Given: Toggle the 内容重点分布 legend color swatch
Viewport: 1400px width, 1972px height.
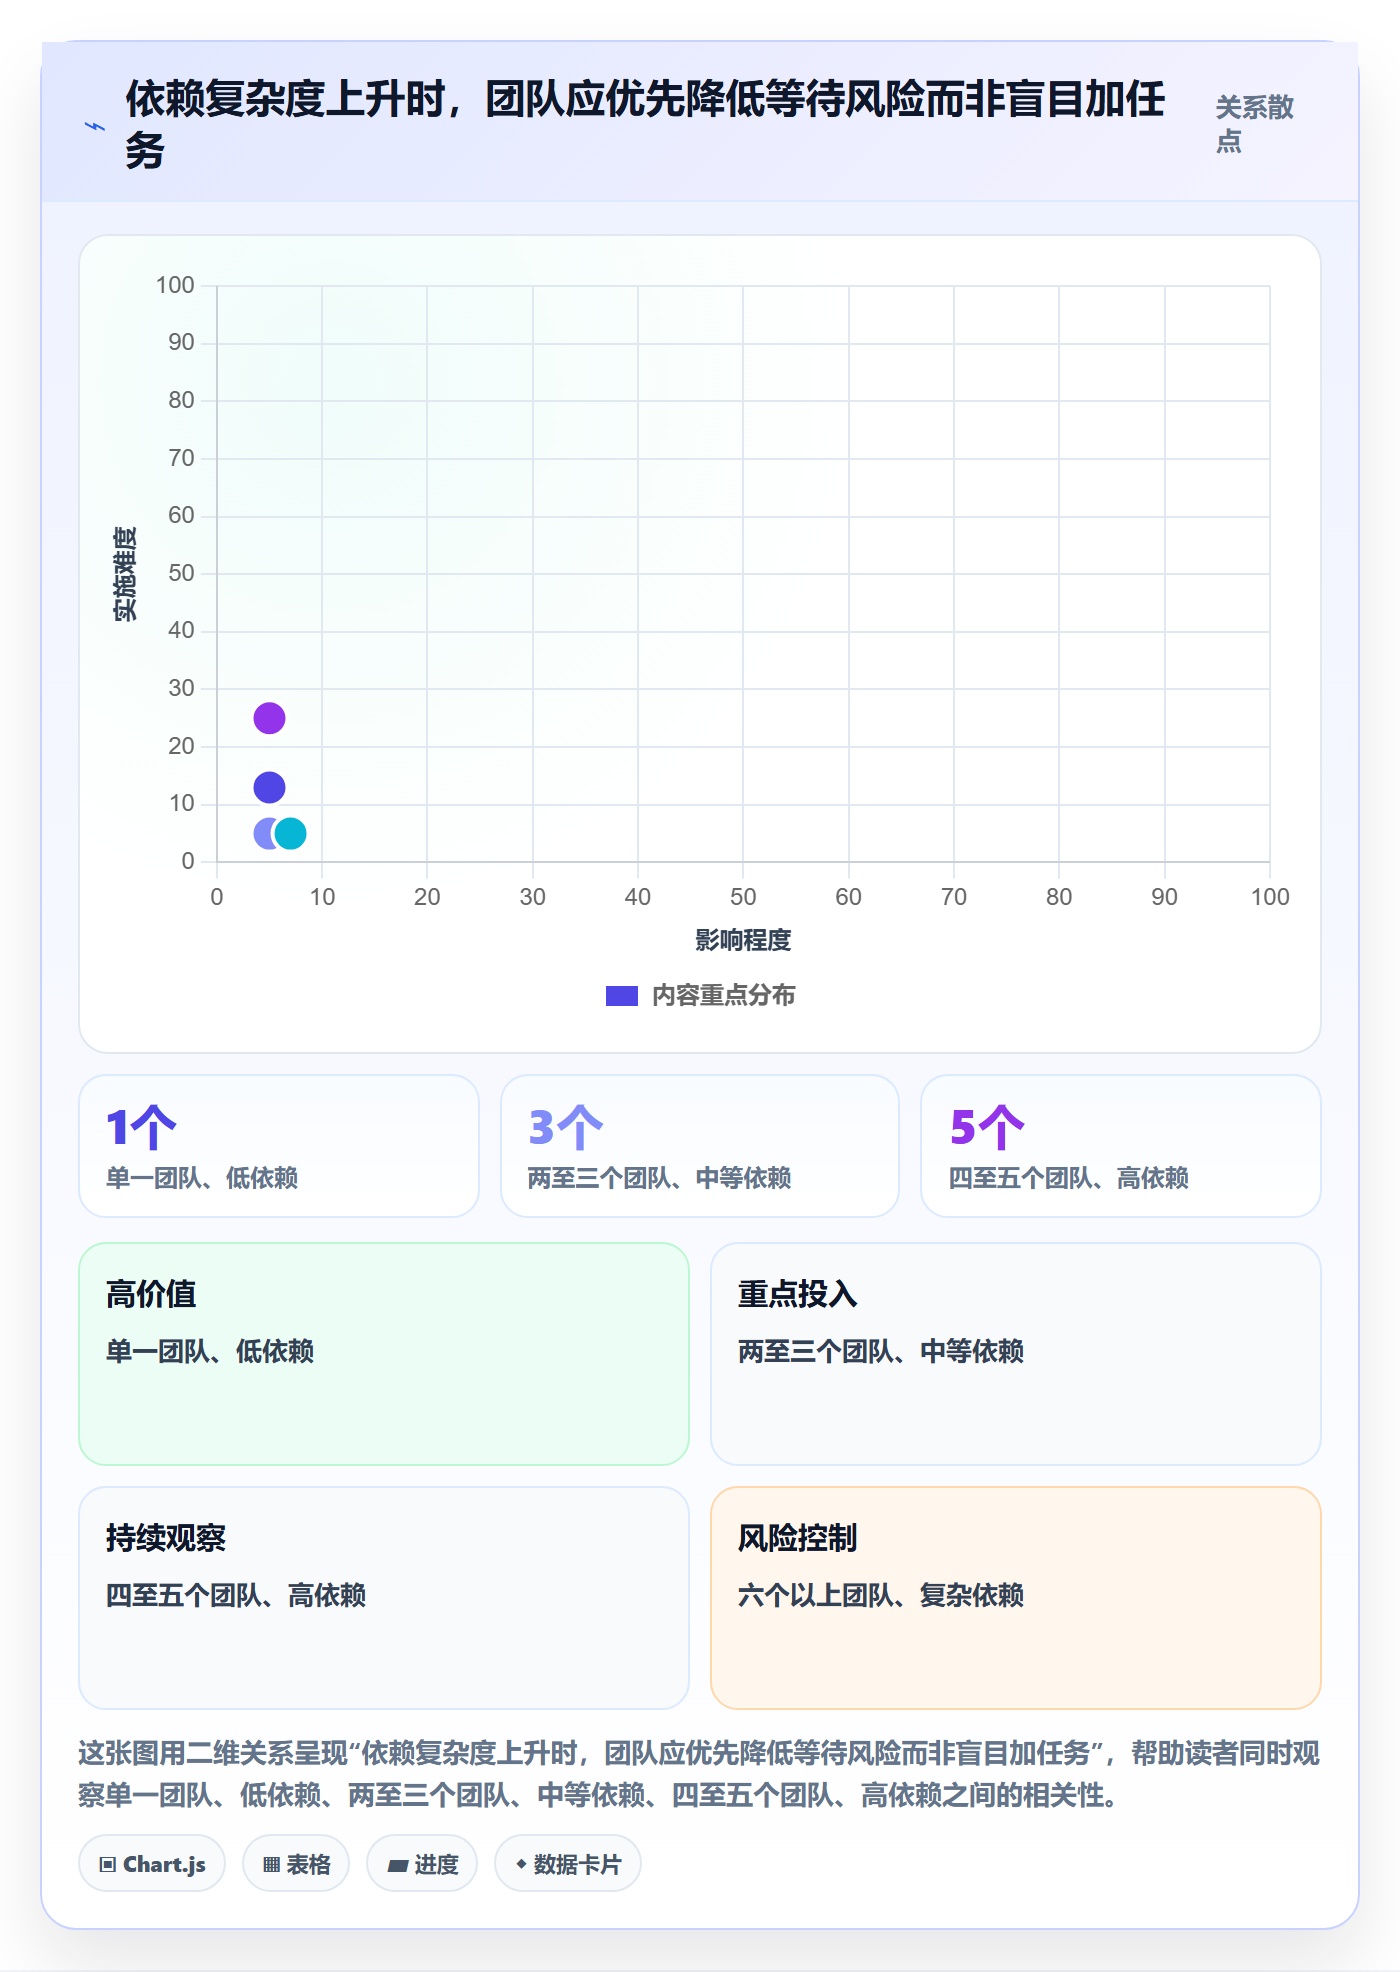Looking at the screenshot, I should tap(622, 996).
